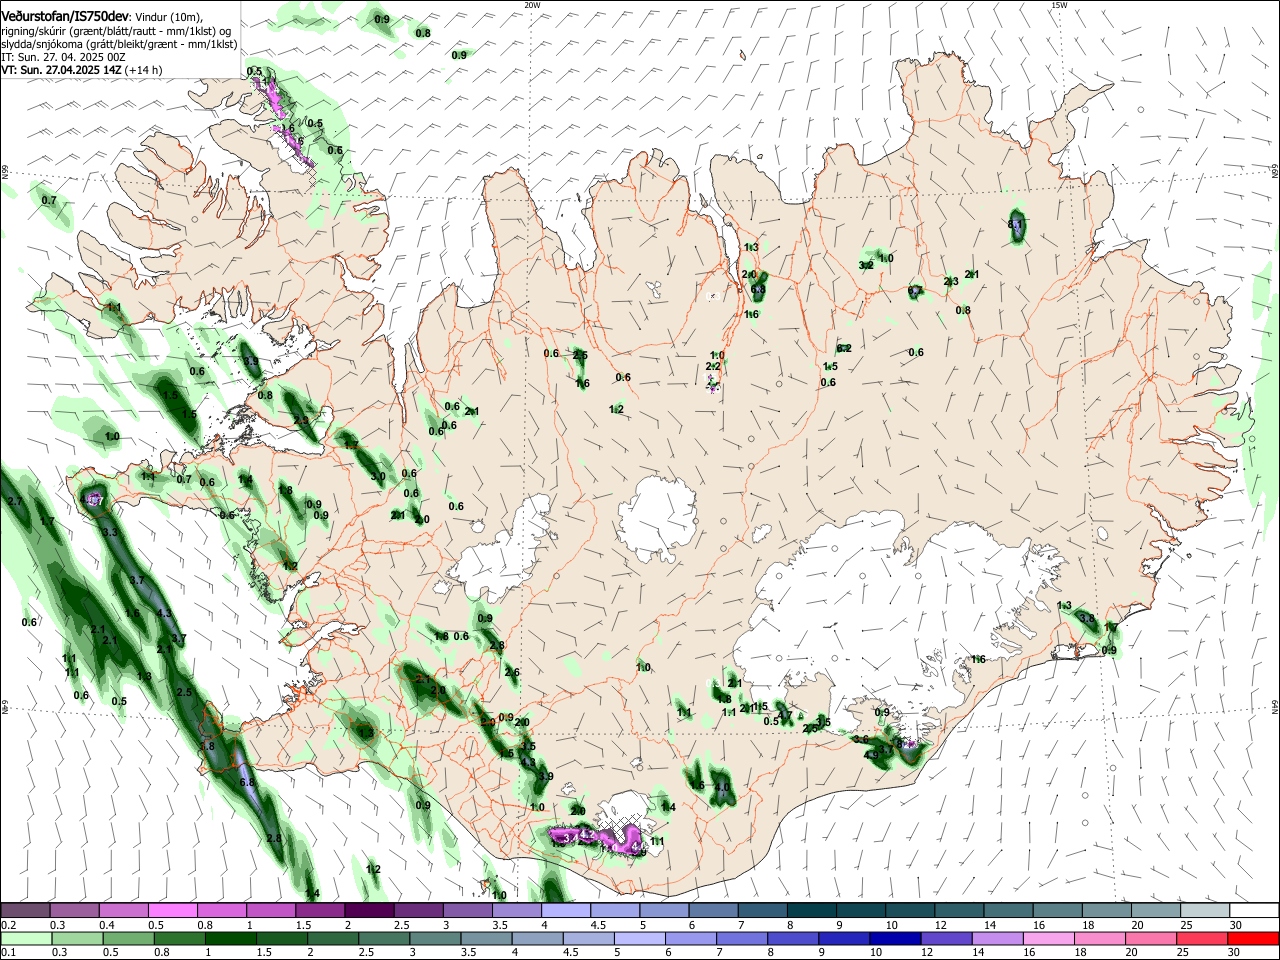This screenshot has height=960, width=1280.
Task: Pick the palest green swatch above label 0.1
Action: point(25,939)
